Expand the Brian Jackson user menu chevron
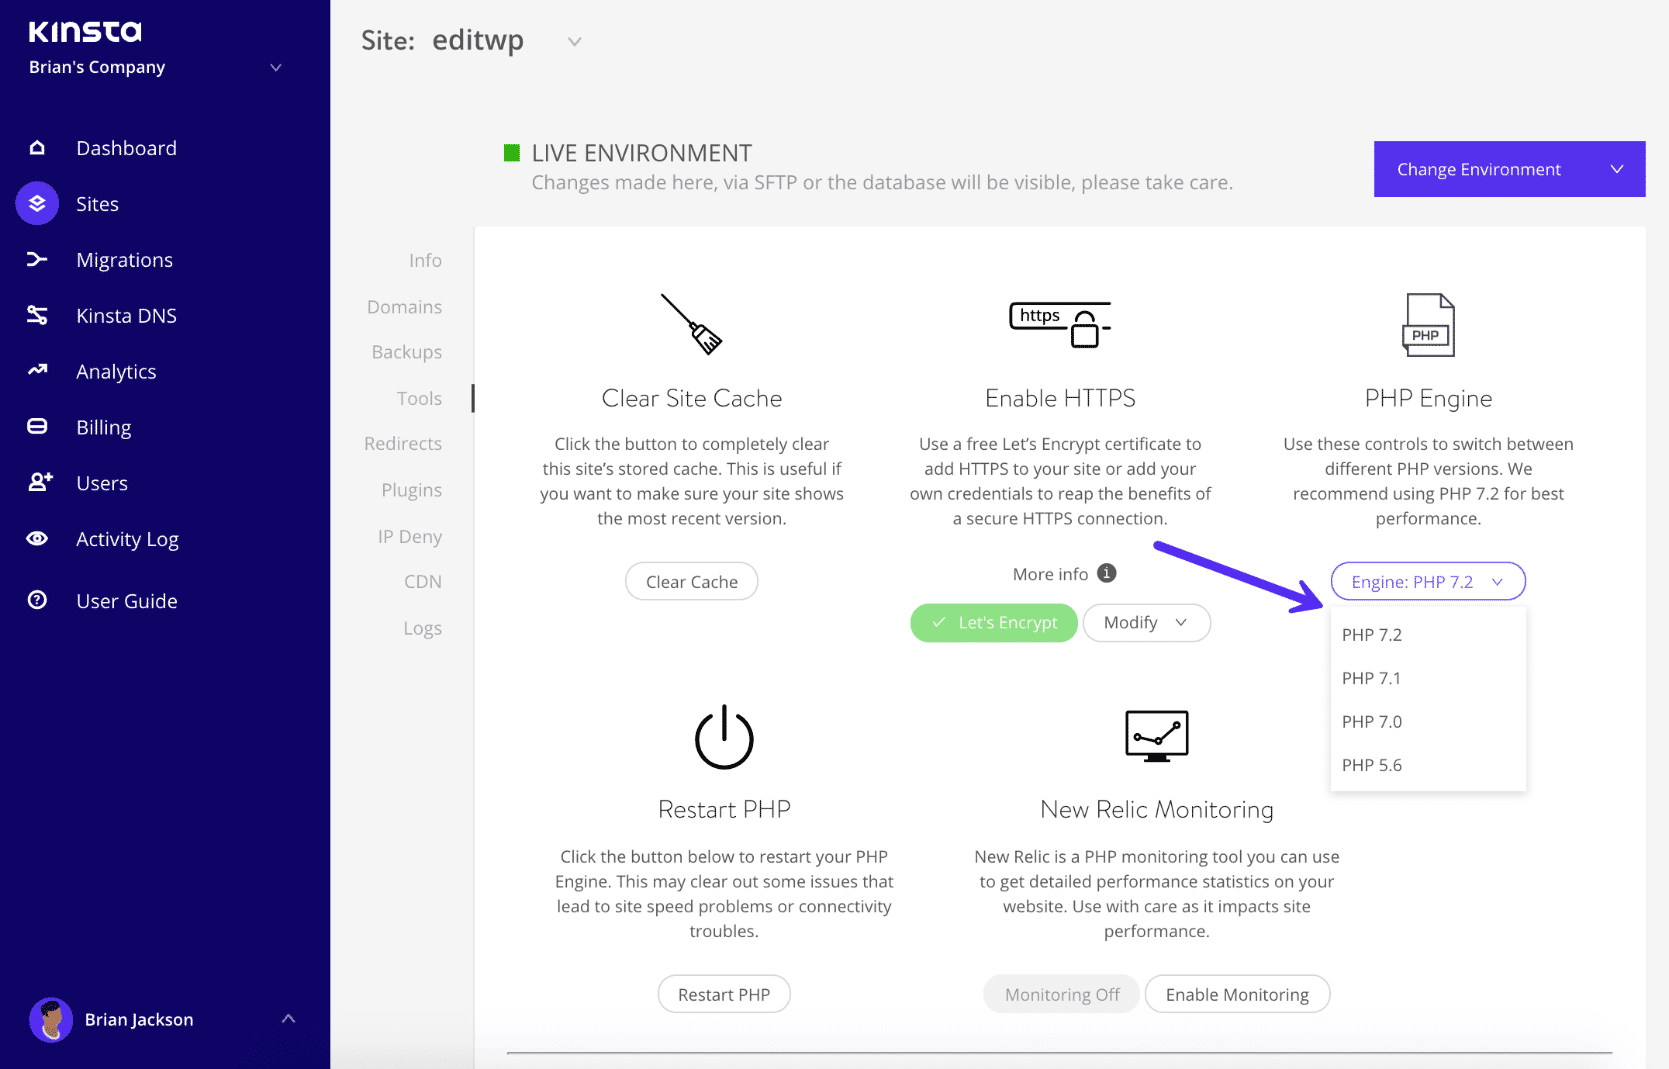1669x1069 pixels. tap(288, 1019)
